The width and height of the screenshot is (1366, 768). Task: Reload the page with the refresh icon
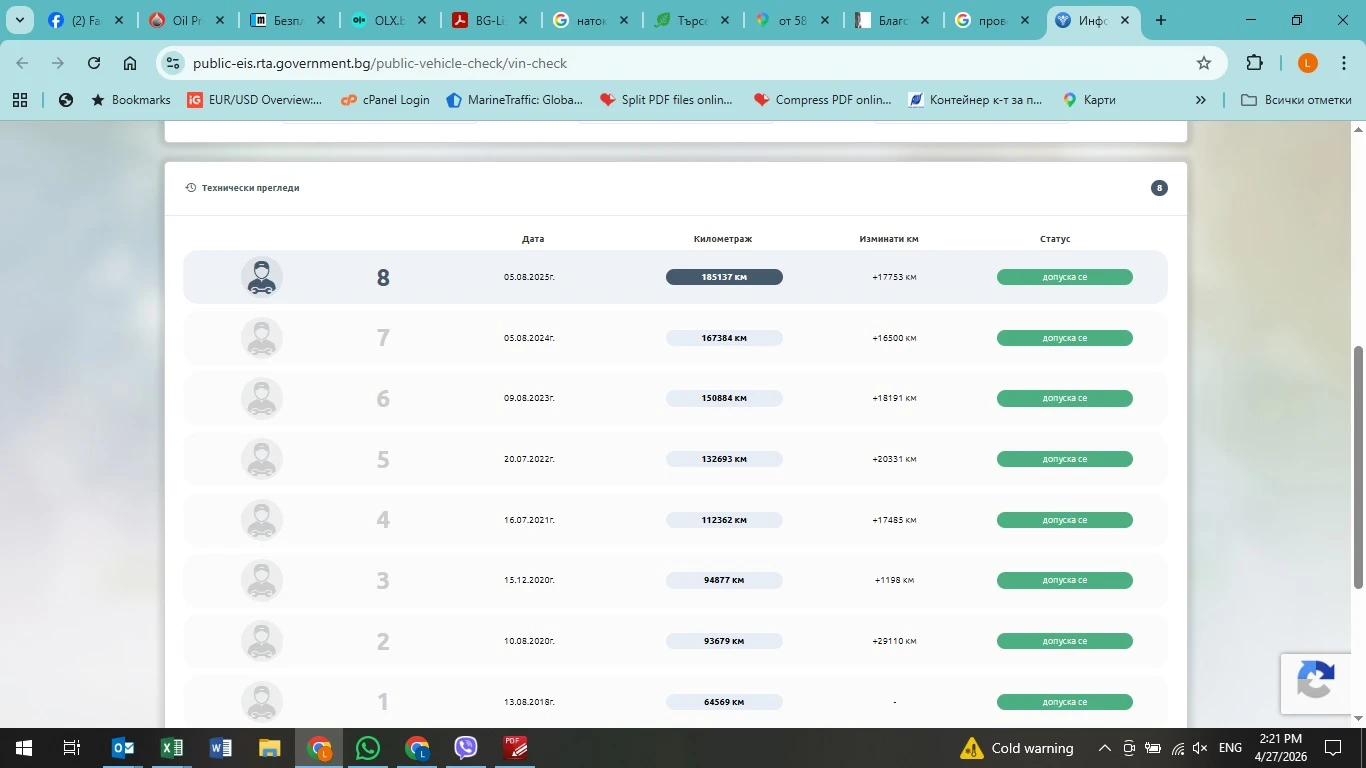(94, 63)
